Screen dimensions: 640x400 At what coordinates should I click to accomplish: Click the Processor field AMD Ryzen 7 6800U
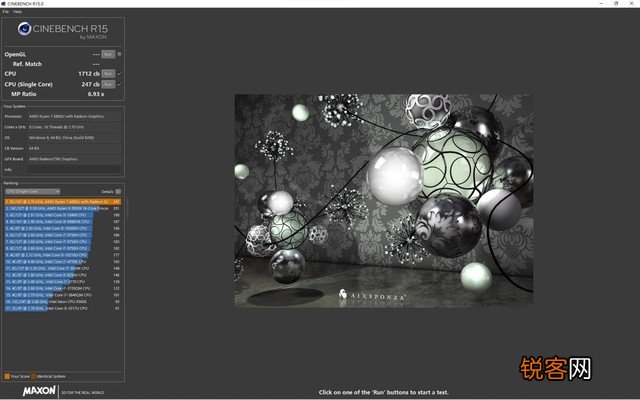click(74, 116)
